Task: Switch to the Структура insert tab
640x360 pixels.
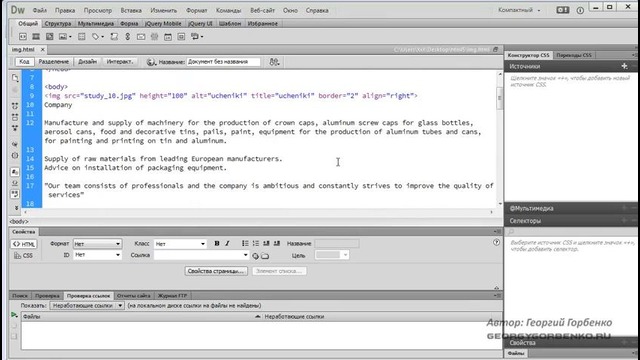Action: tap(58, 24)
